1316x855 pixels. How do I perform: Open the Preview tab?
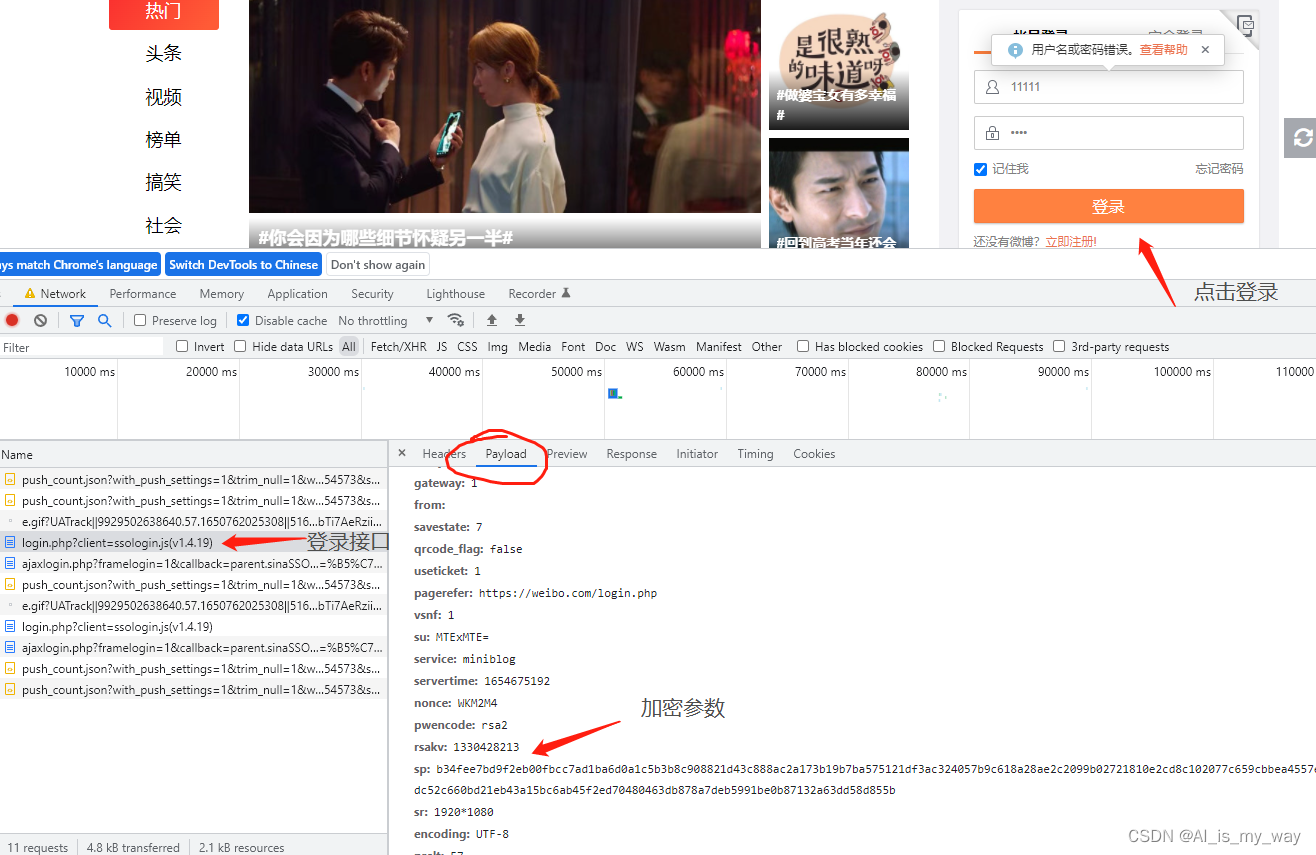(x=567, y=453)
